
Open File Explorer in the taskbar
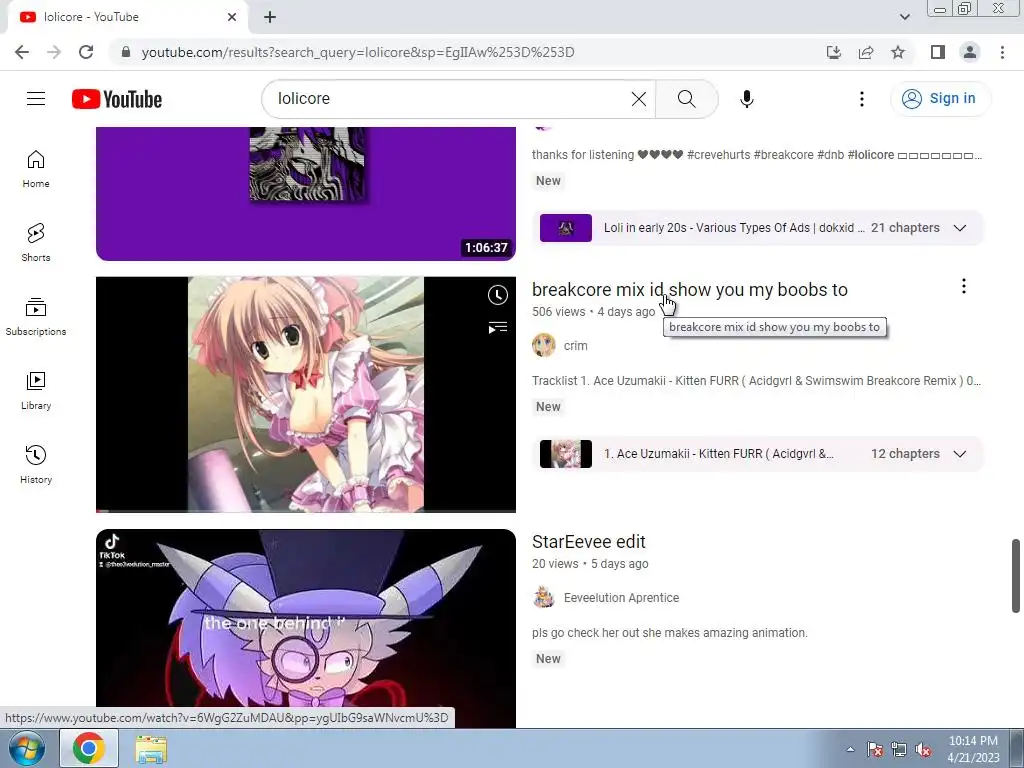click(x=151, y=748)
